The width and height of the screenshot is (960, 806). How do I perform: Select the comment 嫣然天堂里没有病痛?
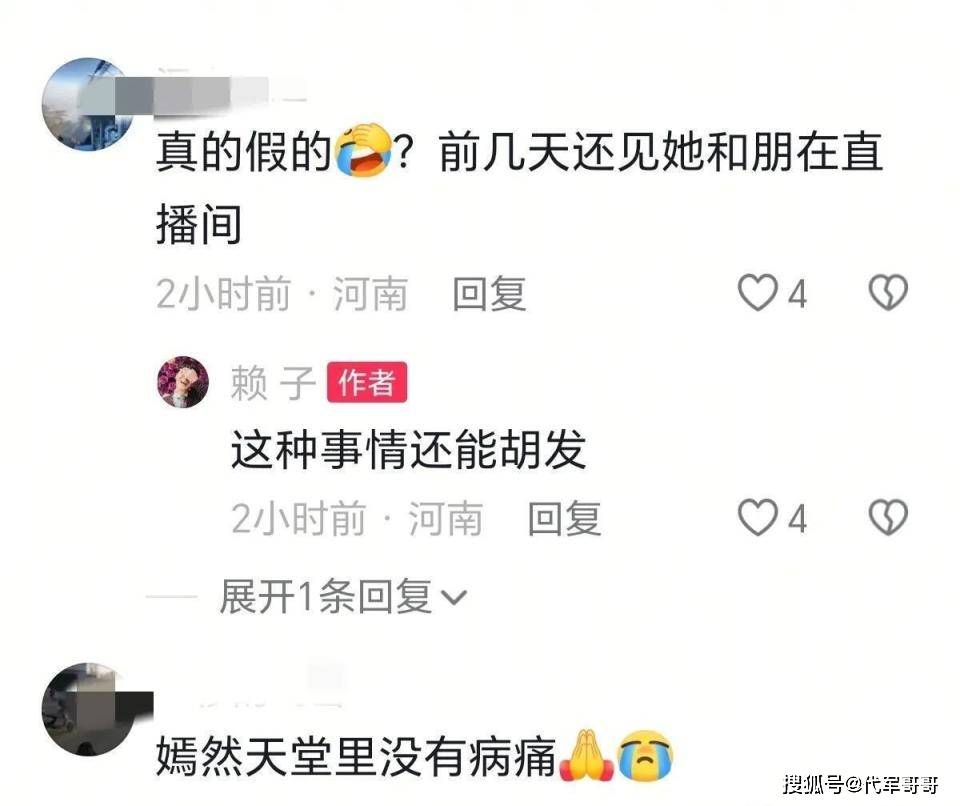(x=356, y=756)
